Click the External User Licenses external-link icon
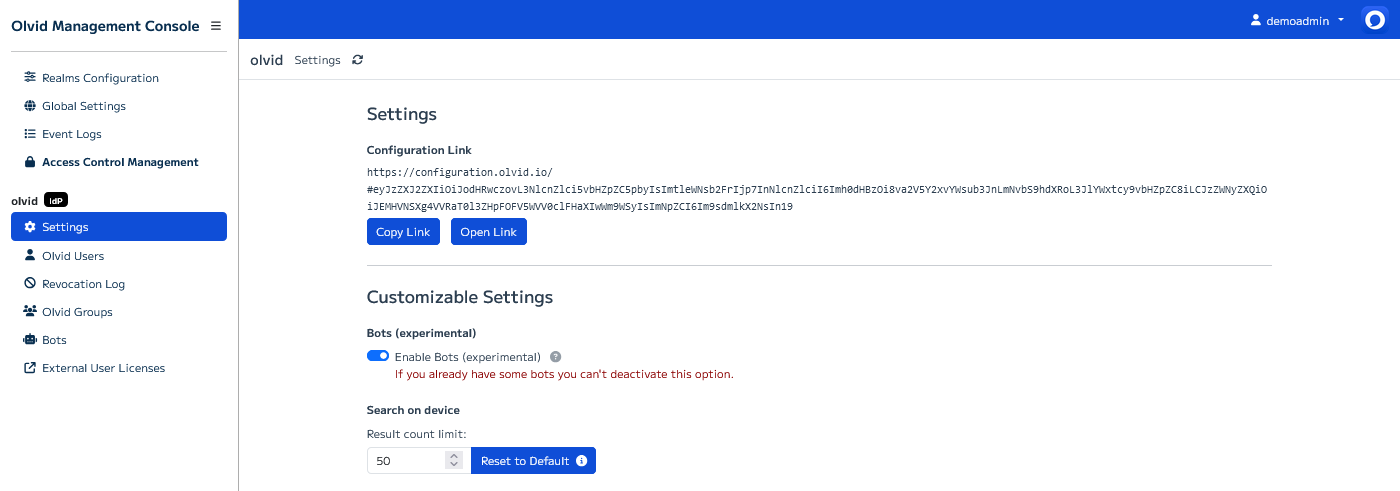Image resolution: width=1400 pixels, height=491 pixels. click(30, 368)
